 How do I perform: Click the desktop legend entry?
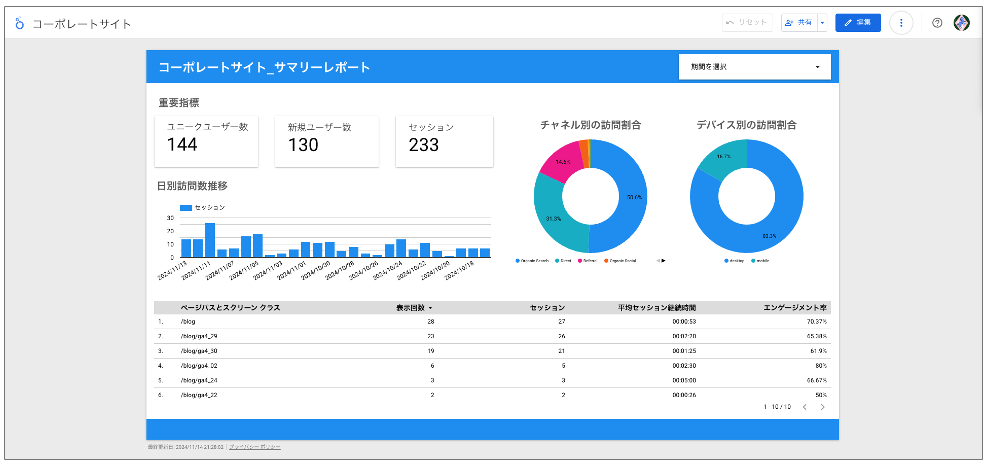(x=732, y=260)
